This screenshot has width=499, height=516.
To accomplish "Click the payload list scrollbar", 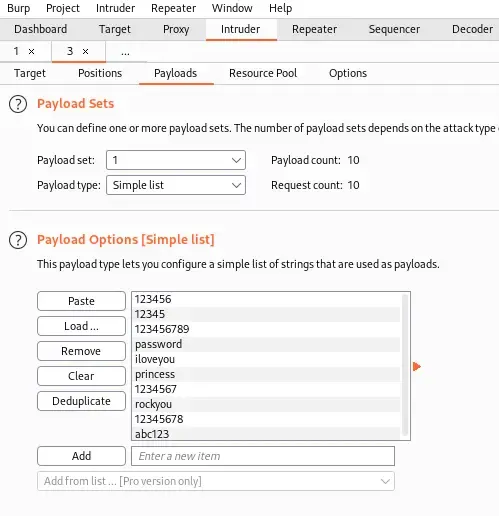I will (405, 365).
